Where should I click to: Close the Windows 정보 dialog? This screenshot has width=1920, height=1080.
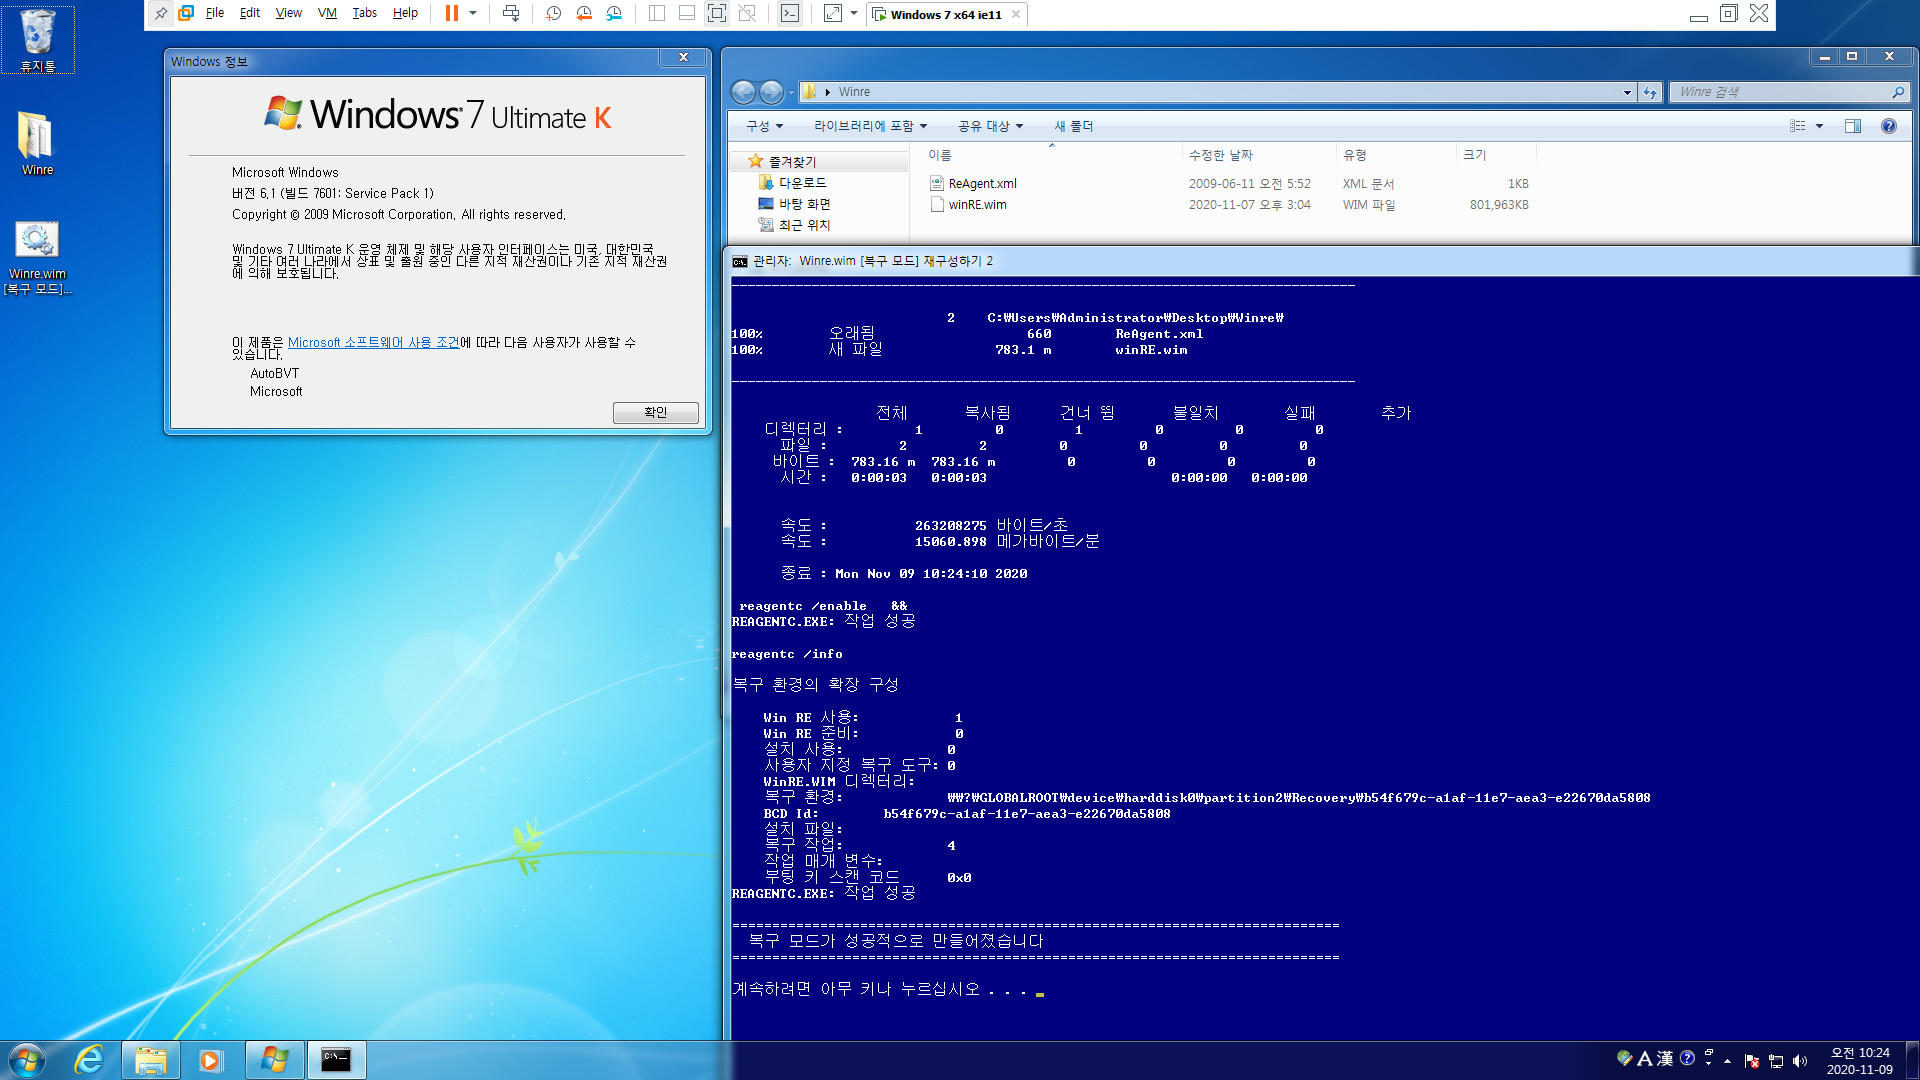pos(684,58)
